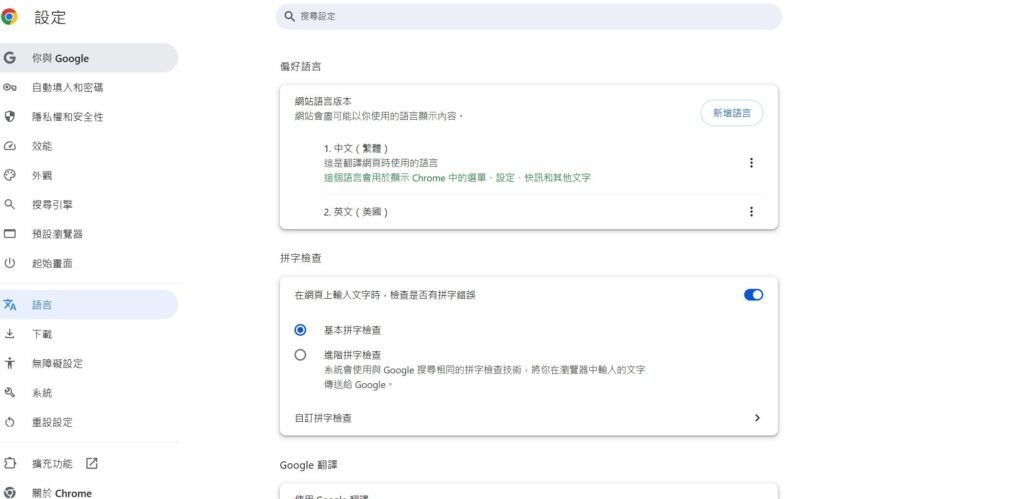Viewport: 1024px width, 499px height.
Task: Click the puzzle piece icon for 擴充功能
Action: click(9, 464)
